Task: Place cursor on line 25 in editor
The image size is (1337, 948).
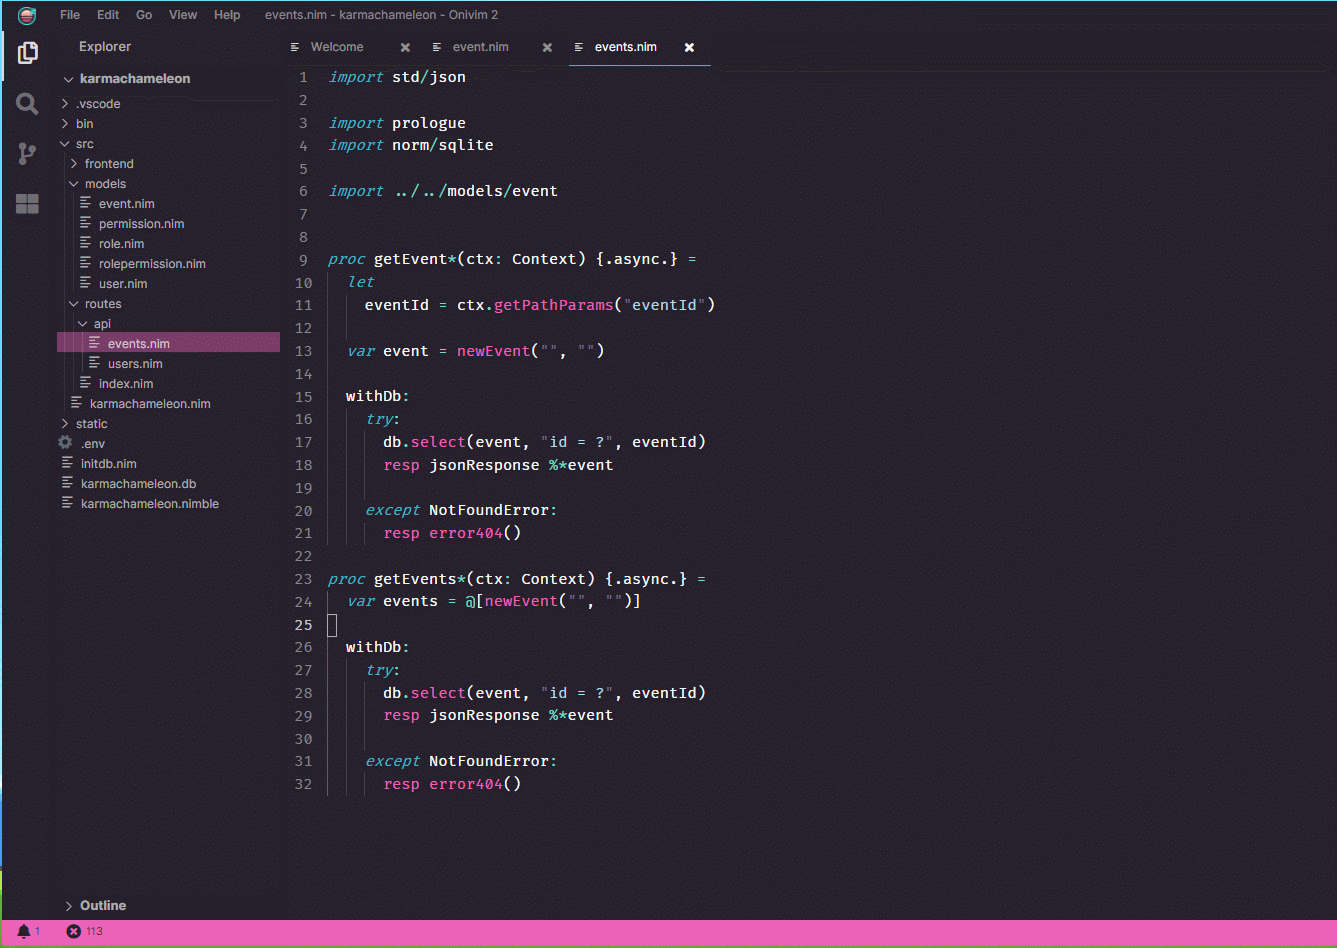Action: [x=333, y=625]
